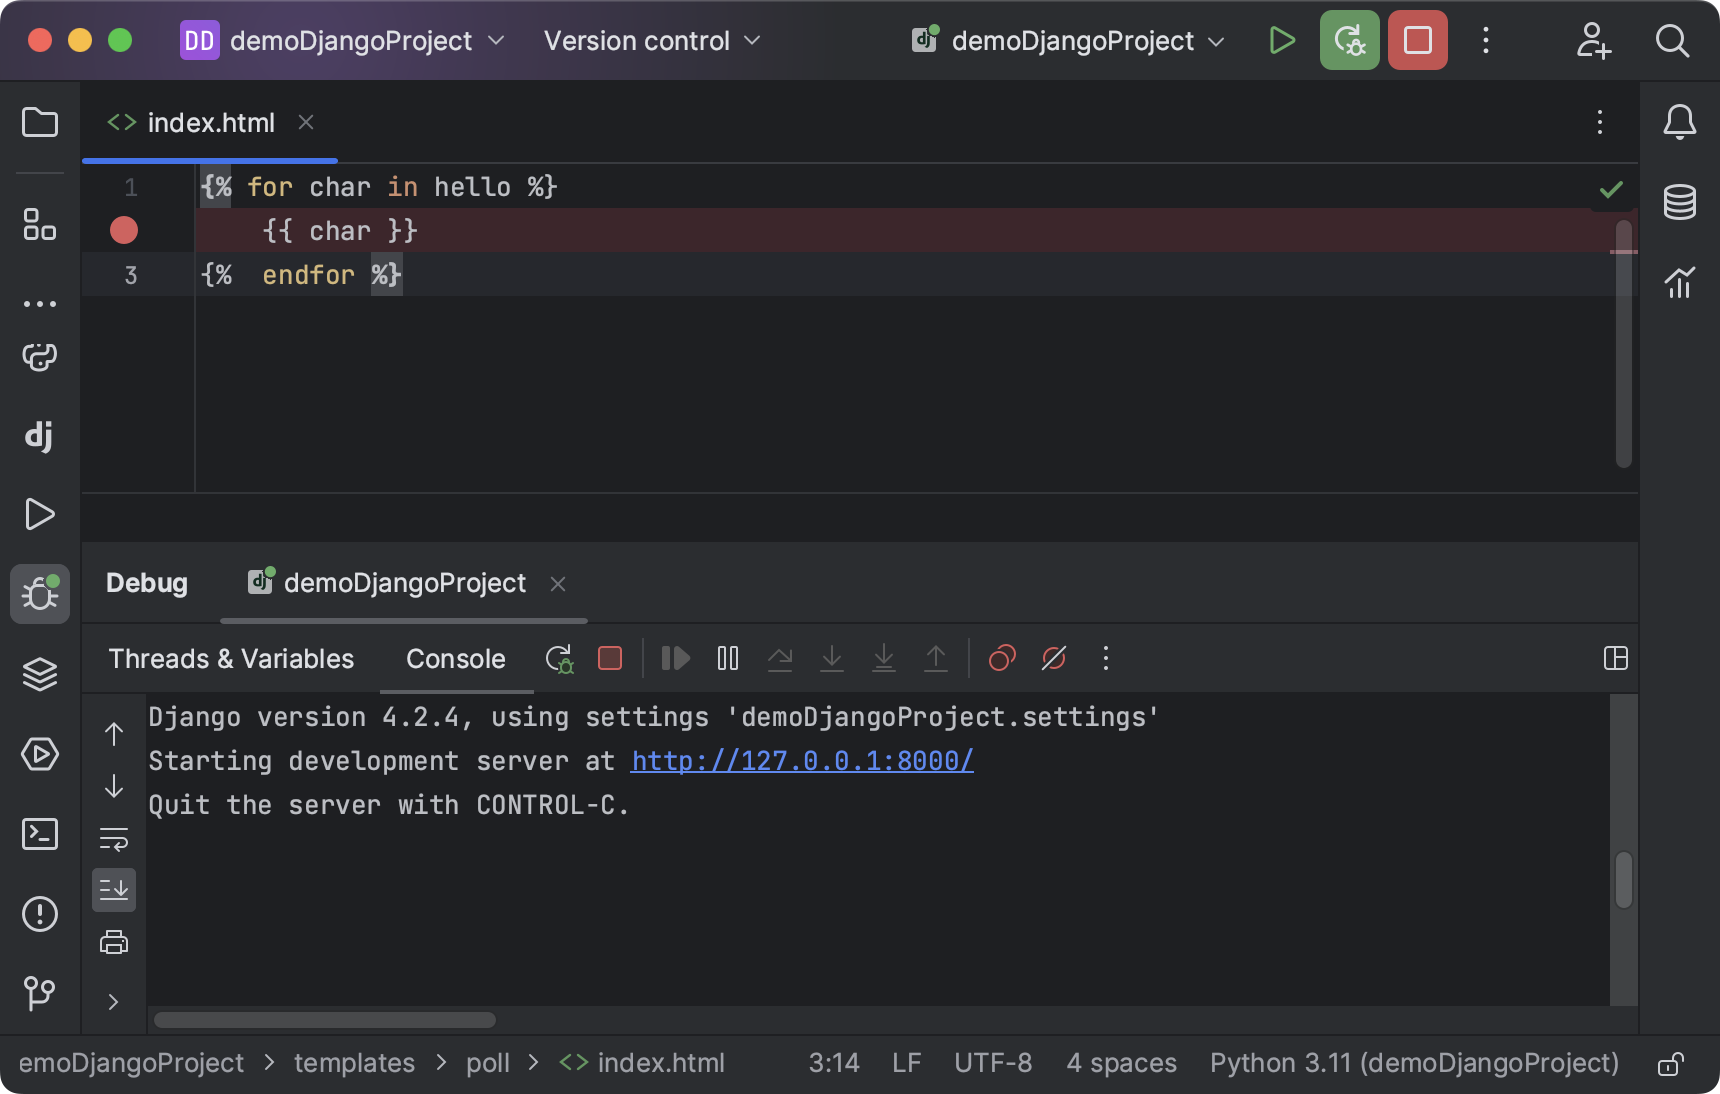
Task: Open the demoDjangoProject title bar project menu
Action: [345, 40]
